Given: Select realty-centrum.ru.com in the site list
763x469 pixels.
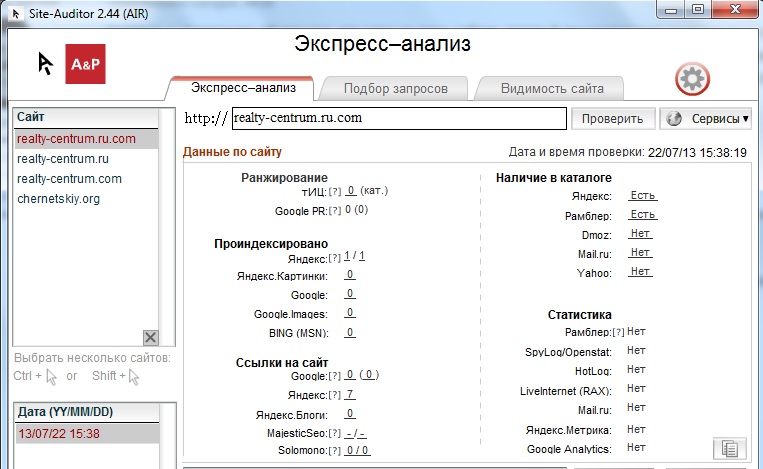Looking at the screenshot, I should tap(86, 139).
